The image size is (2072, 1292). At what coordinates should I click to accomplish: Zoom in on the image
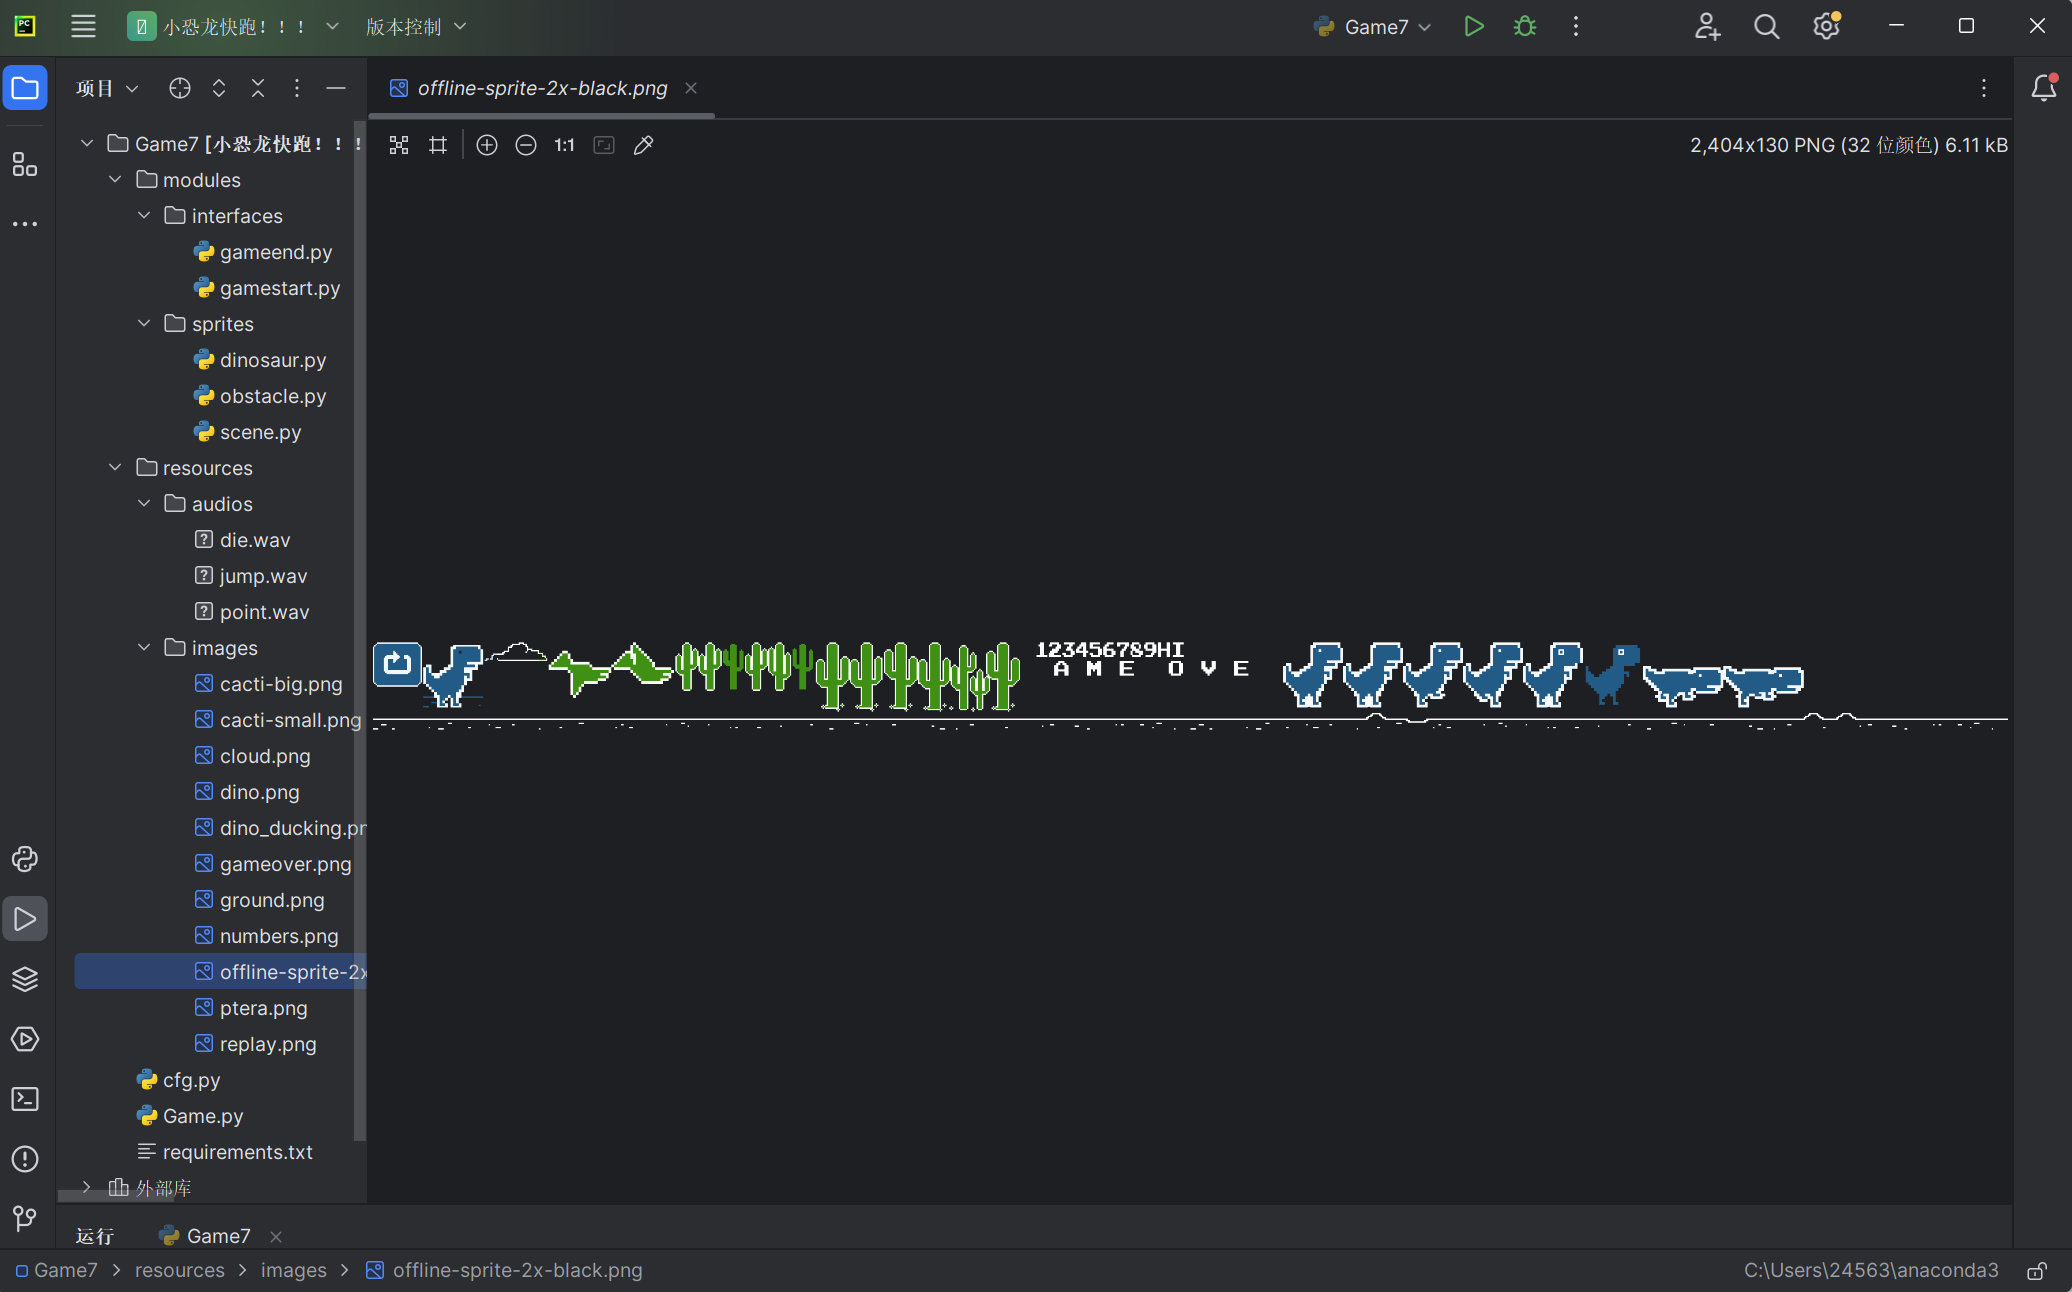(x=487, y=145)
